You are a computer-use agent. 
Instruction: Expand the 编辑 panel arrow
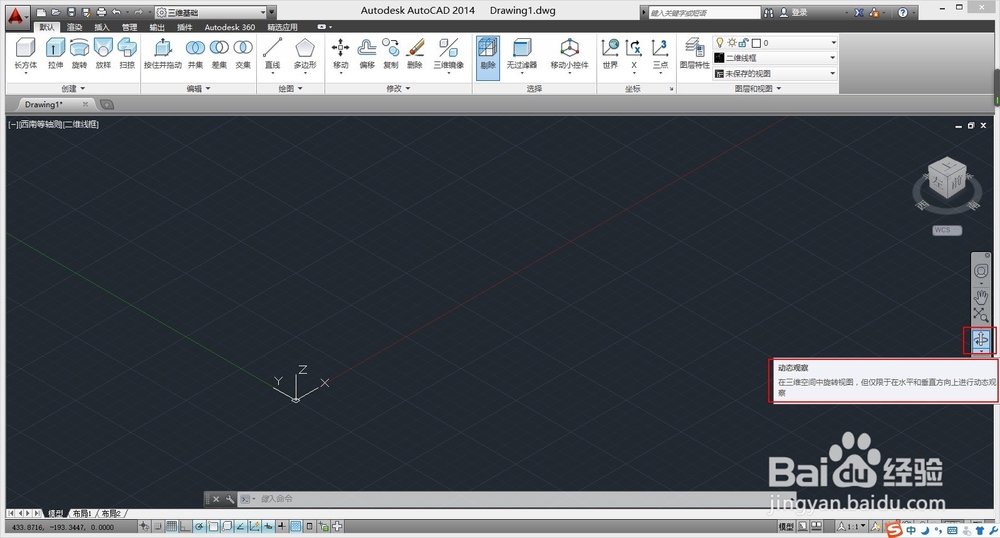point(209,89)
